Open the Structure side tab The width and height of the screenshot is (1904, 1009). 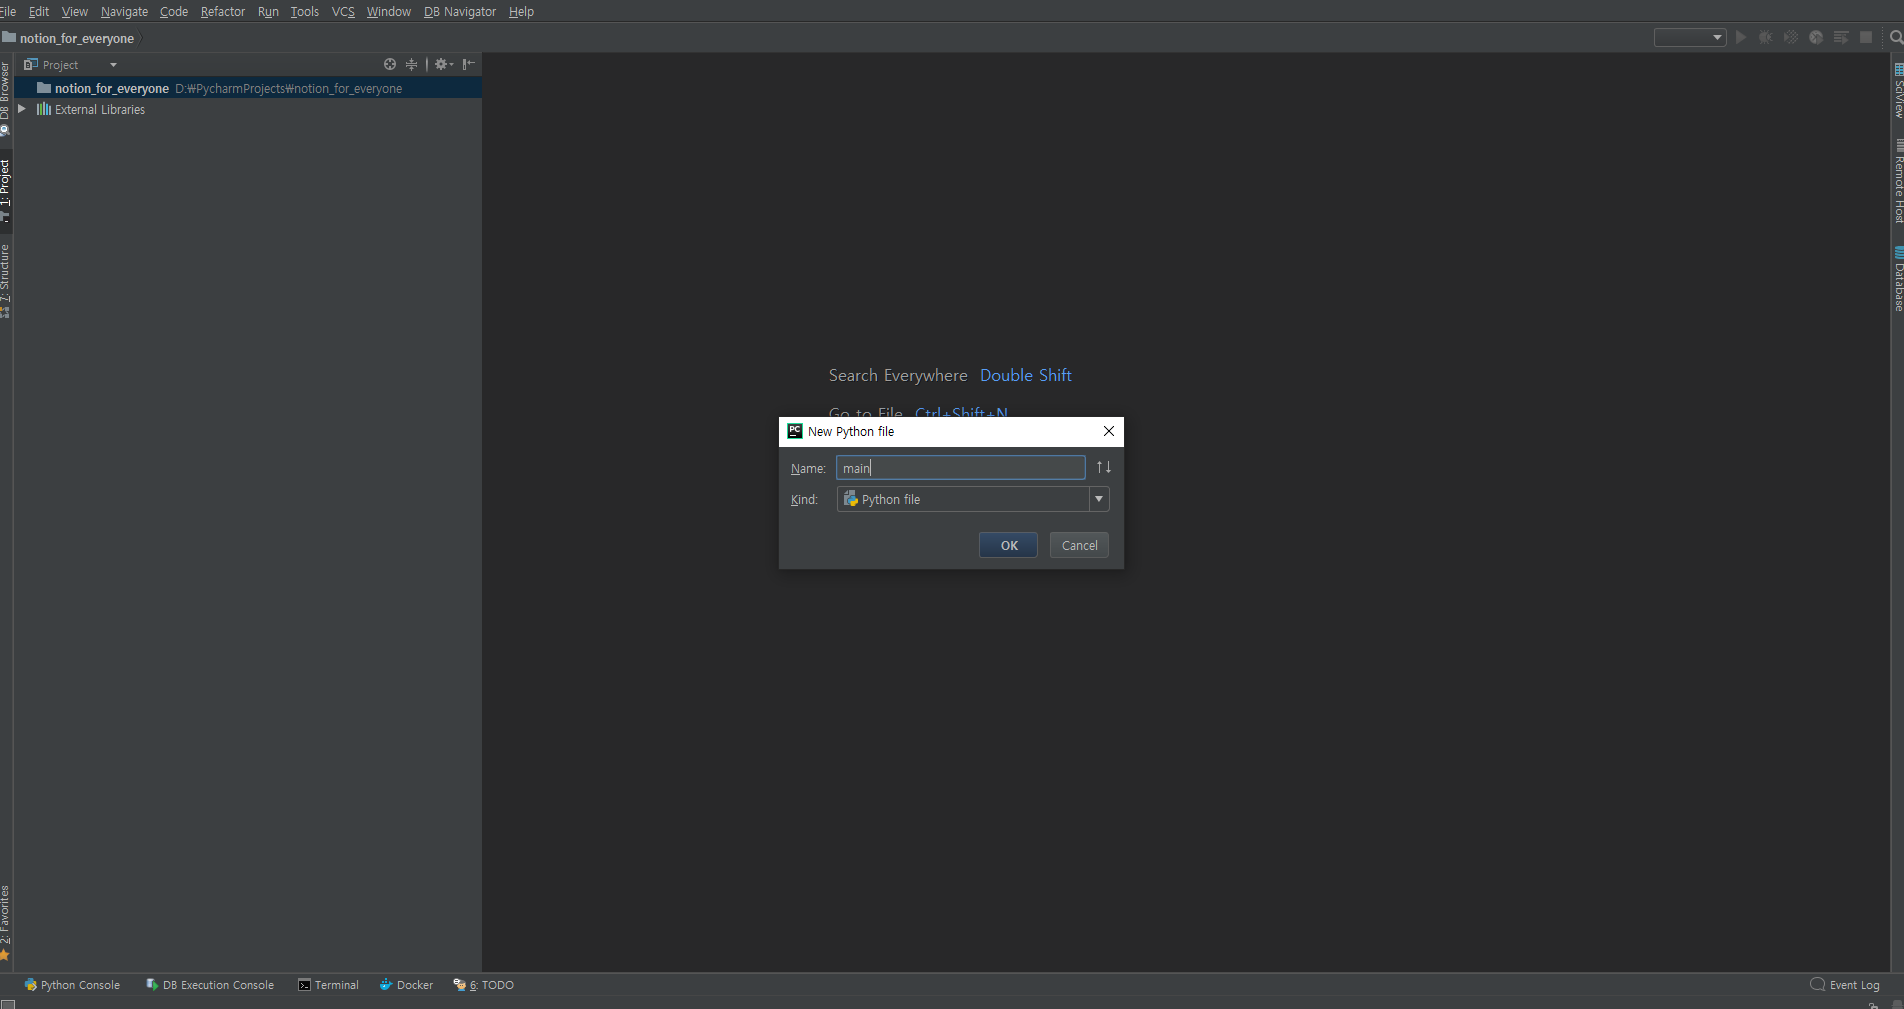click(5, 281)
